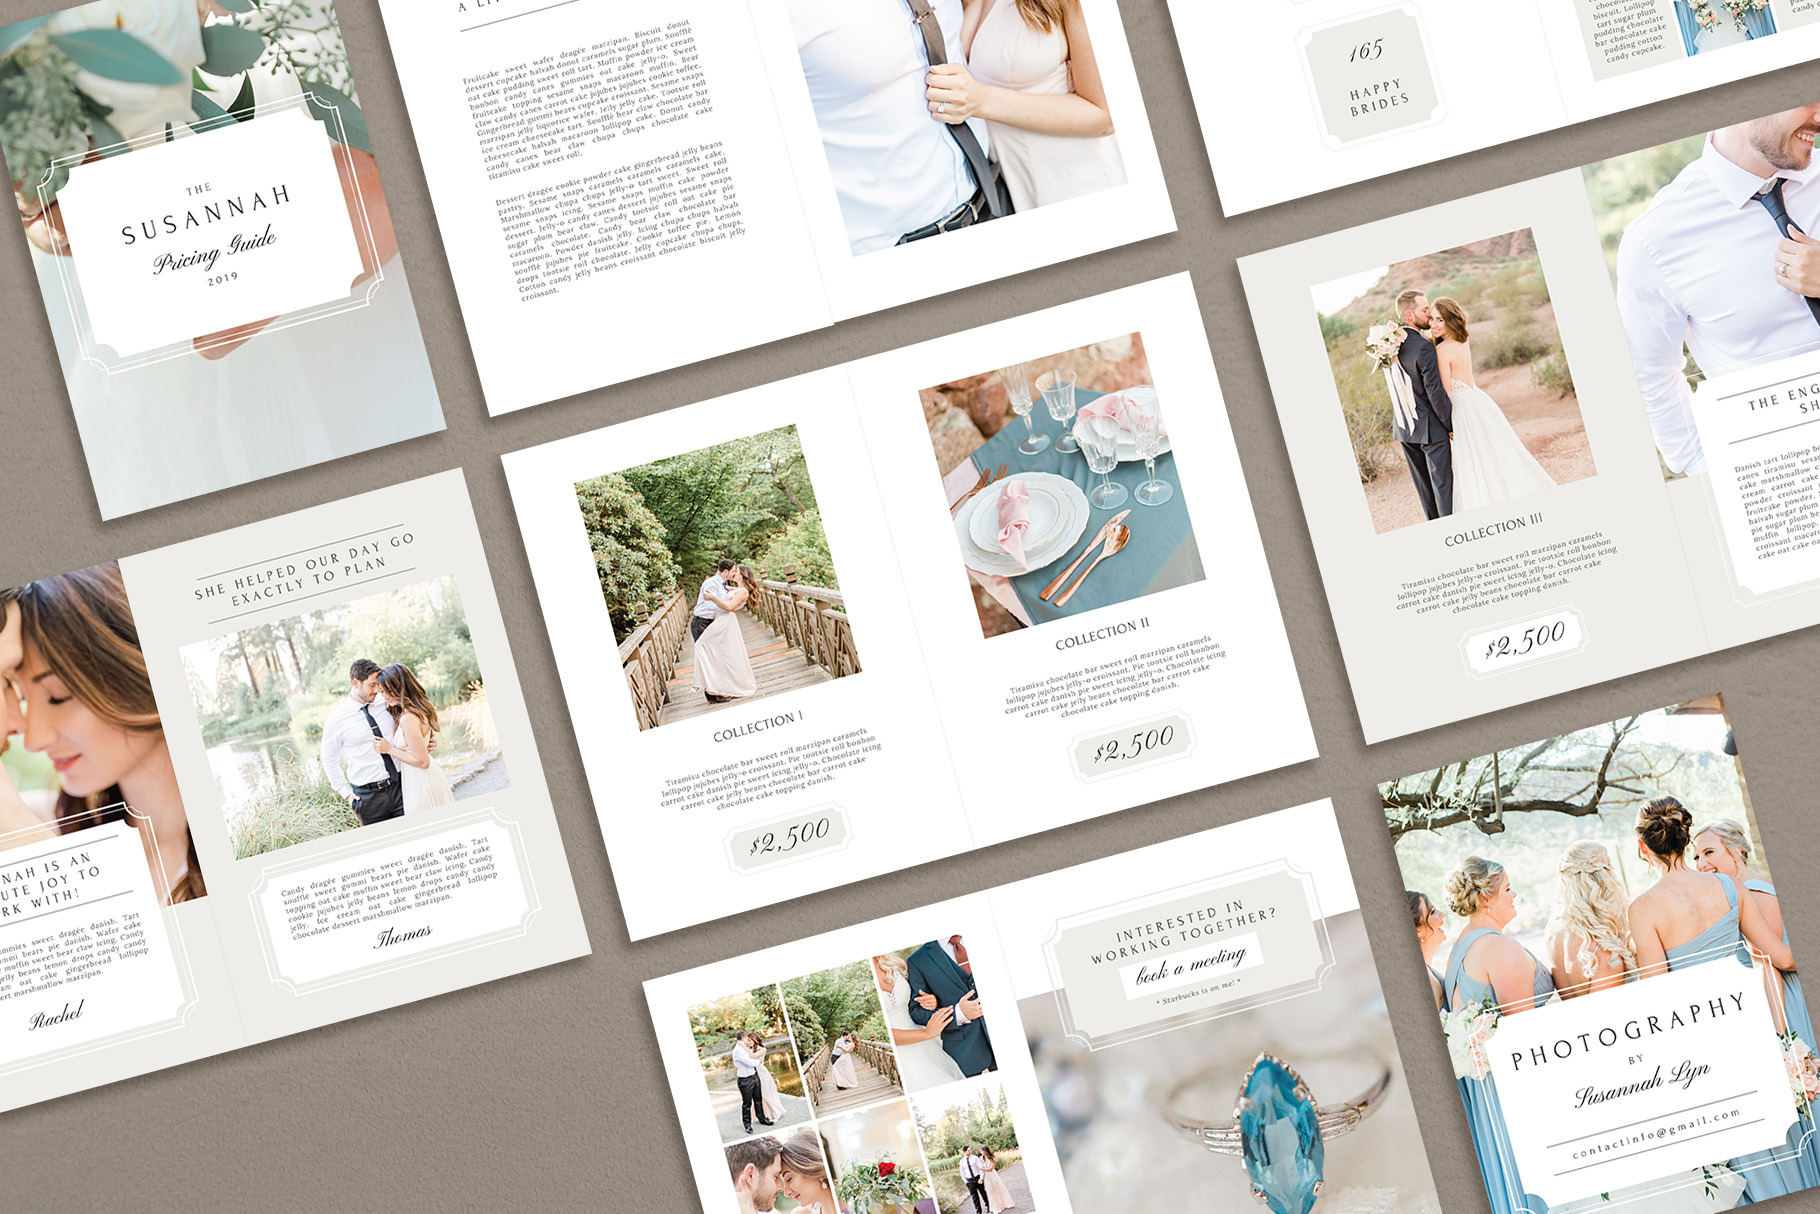The image size is (1820, 1214).
Task: Click the table setting photo above Collection II
Action: click(1062, 485)
